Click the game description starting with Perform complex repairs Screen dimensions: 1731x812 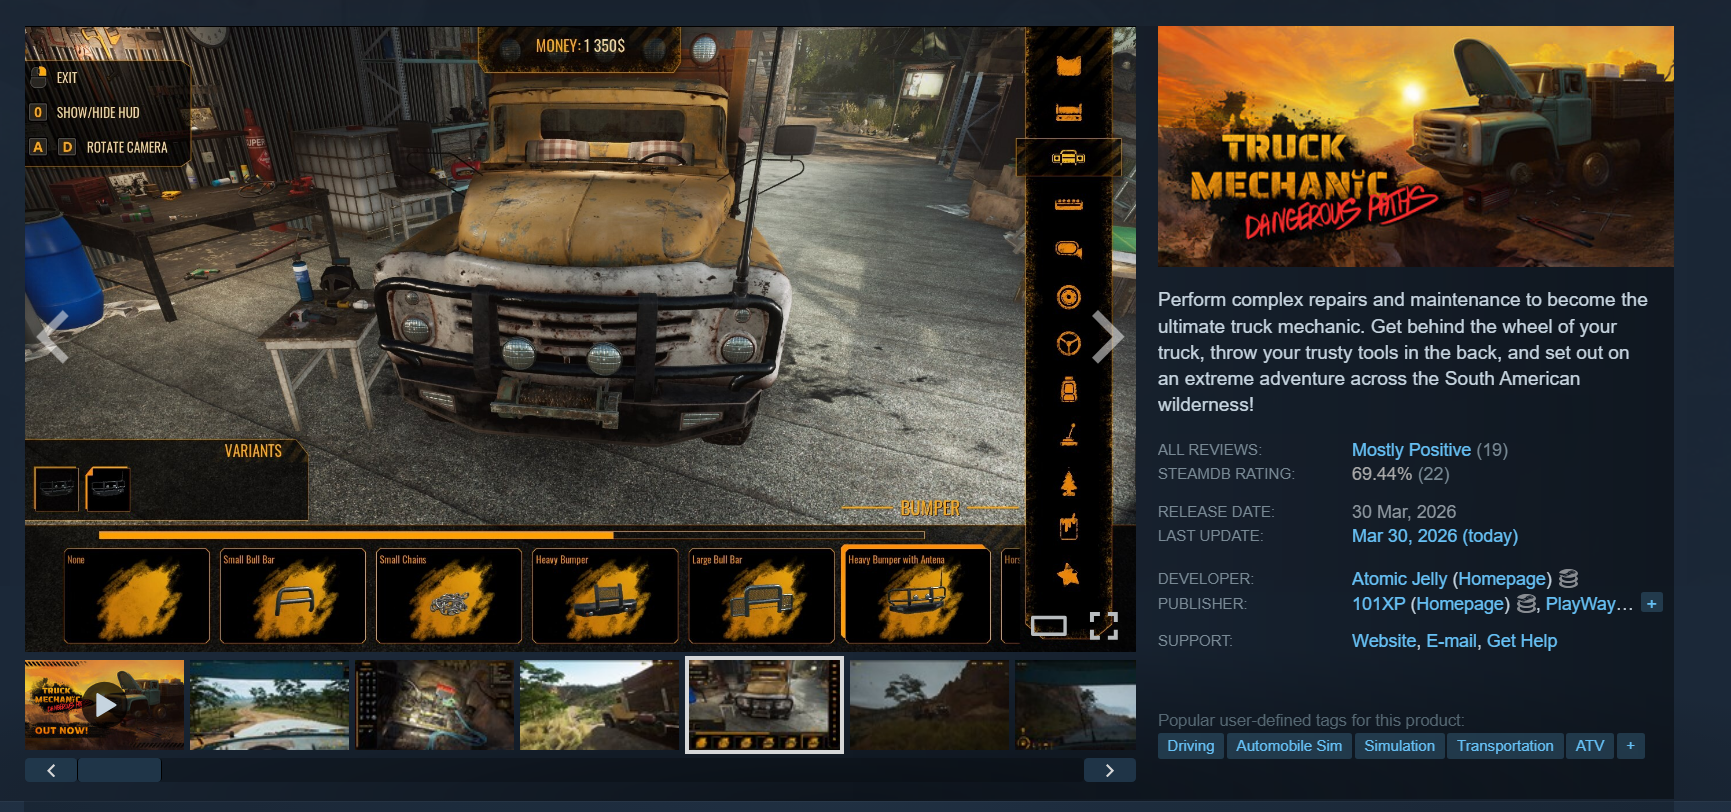(1403, 352)
